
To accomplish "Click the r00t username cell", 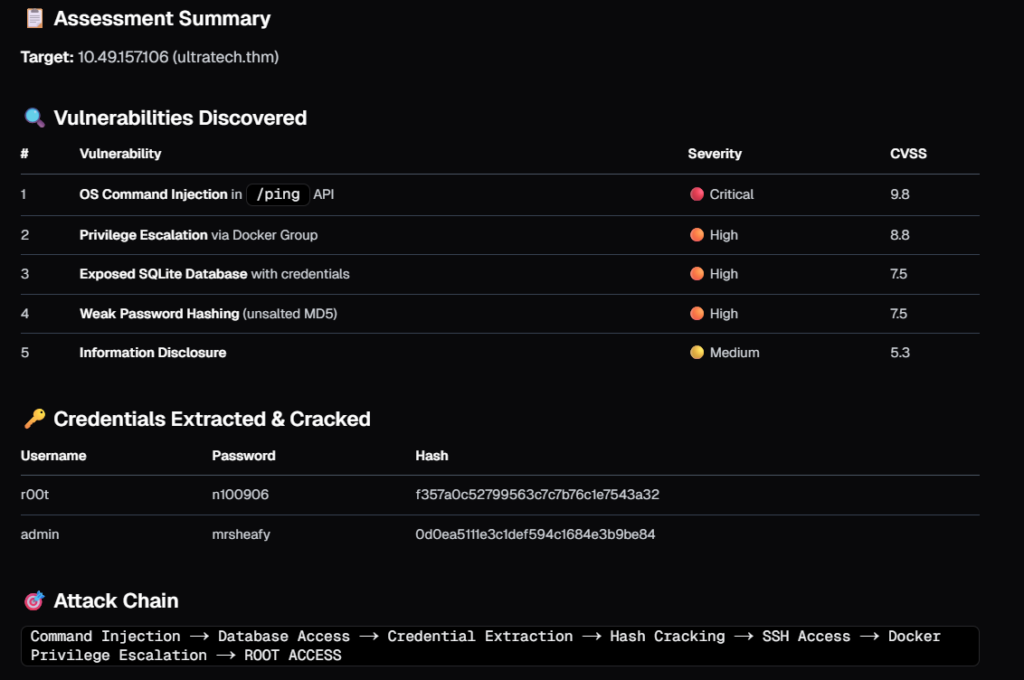I will 36,495.
